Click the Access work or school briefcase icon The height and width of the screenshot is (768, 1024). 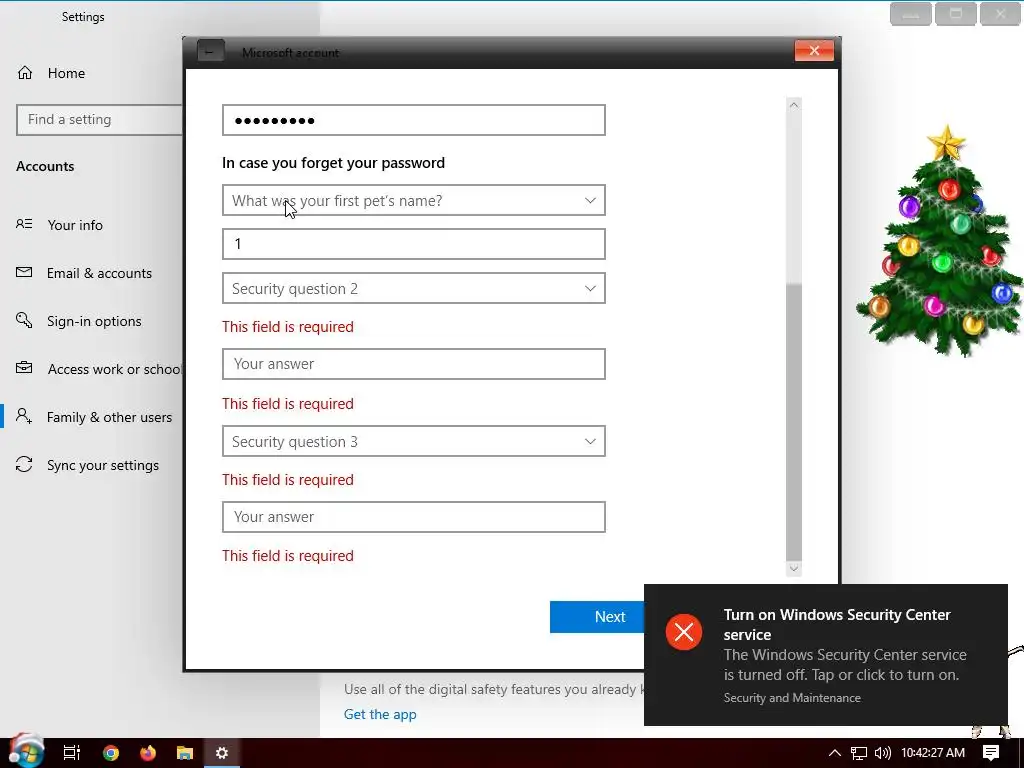(x=24, y=368)
